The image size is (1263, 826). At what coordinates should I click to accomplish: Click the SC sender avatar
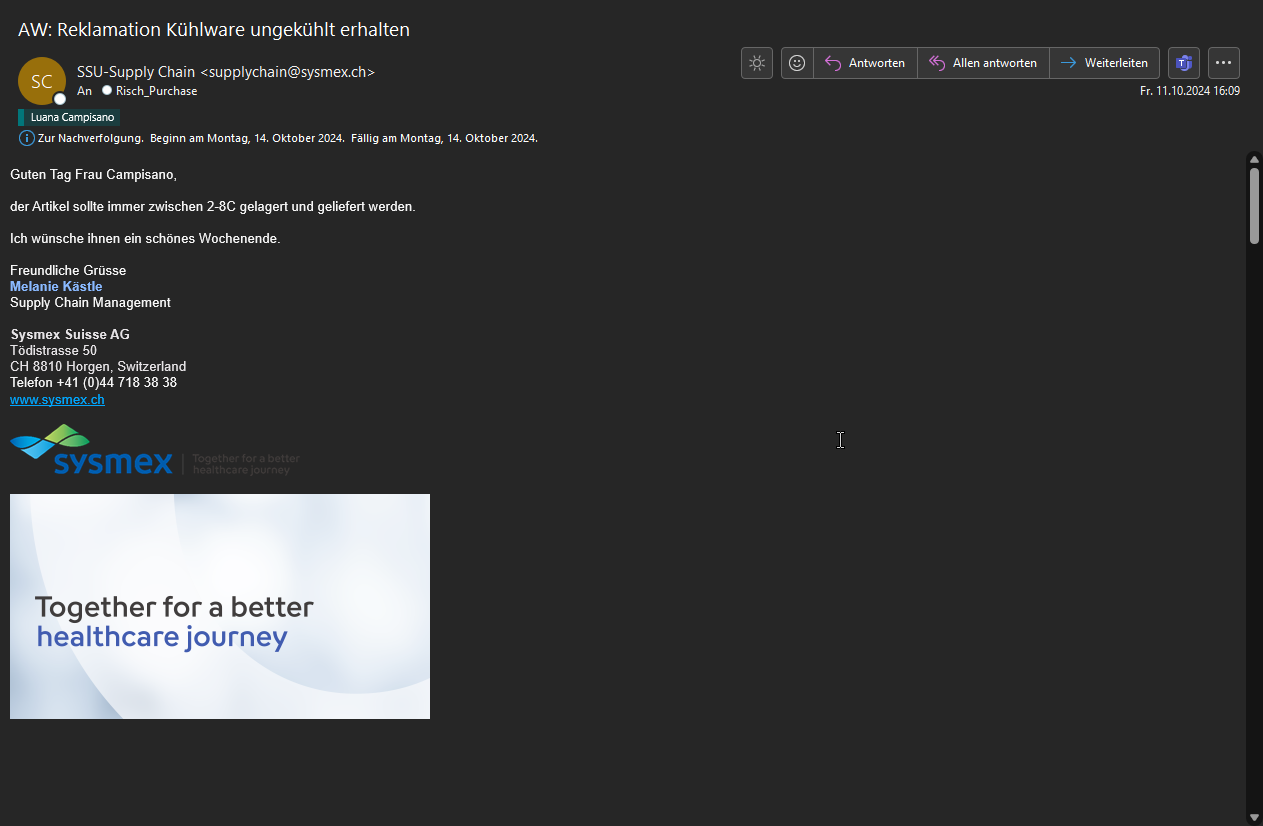click(x=41, y=81)
